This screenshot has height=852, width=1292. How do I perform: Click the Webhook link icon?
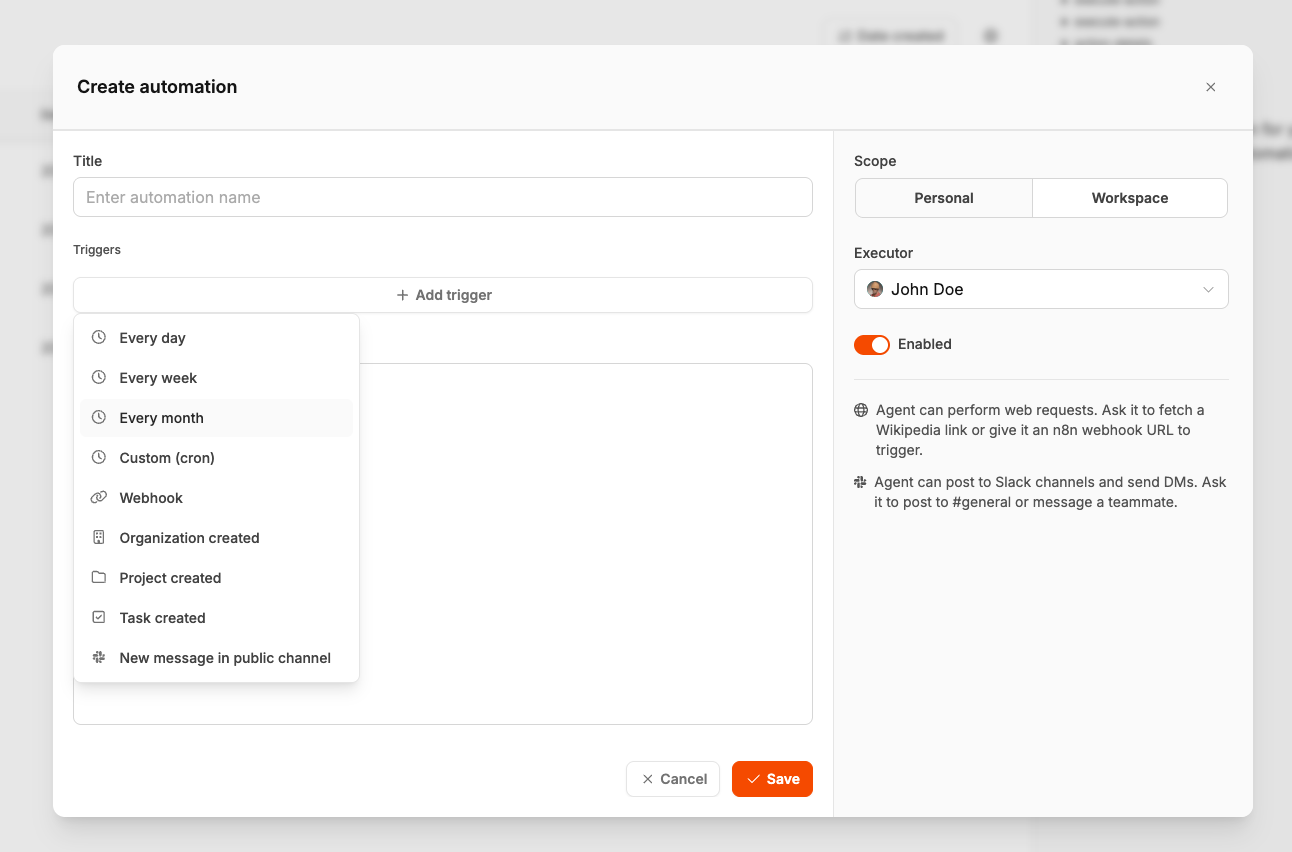point(99,498)
